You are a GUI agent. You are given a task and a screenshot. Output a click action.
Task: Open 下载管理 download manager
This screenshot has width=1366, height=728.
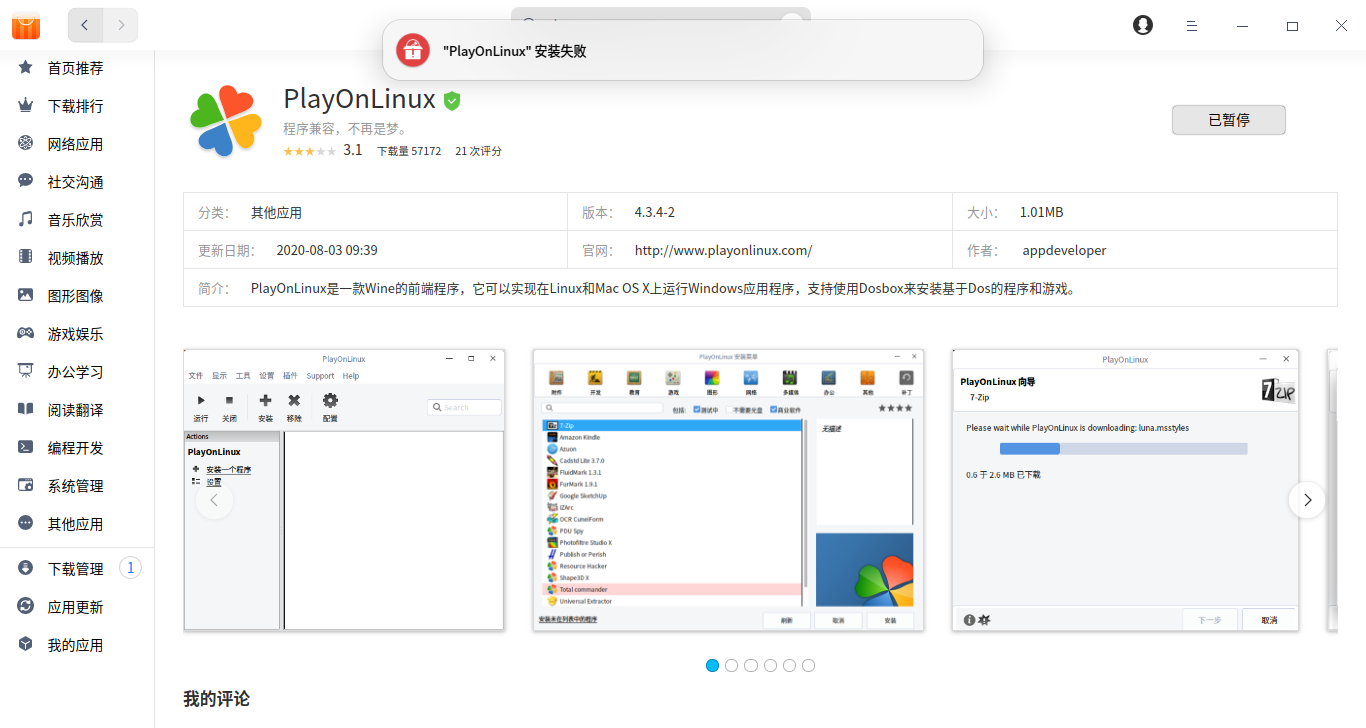point(77,569)
